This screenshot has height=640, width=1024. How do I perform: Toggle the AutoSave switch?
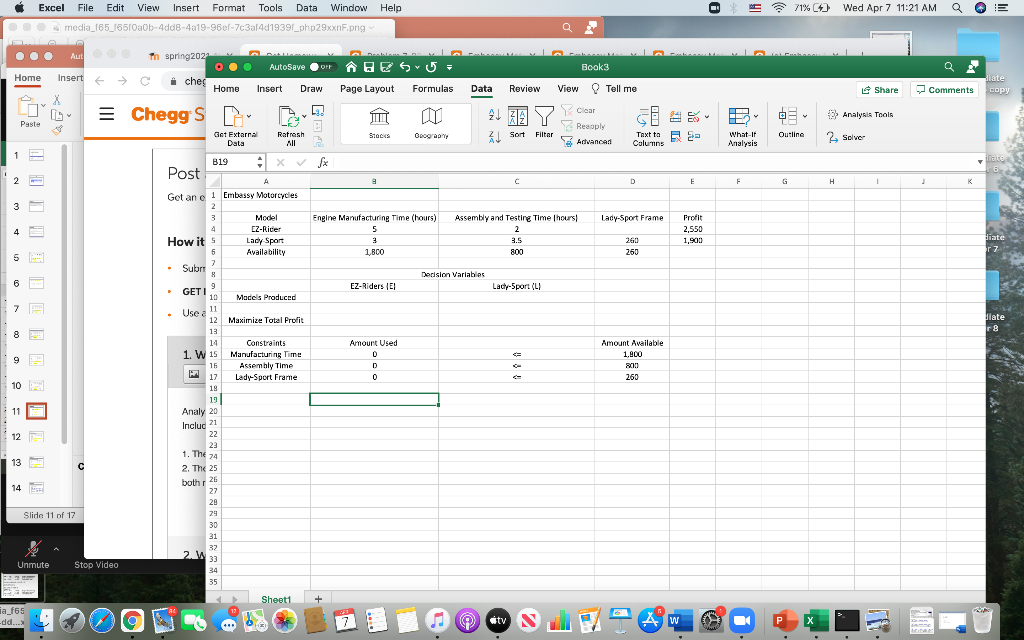[321, 67]
